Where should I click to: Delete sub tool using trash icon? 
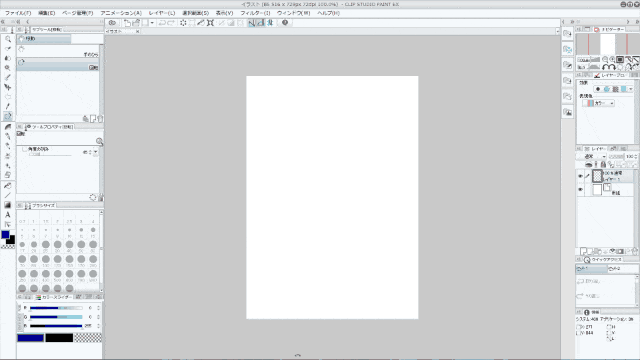point(100,119)
